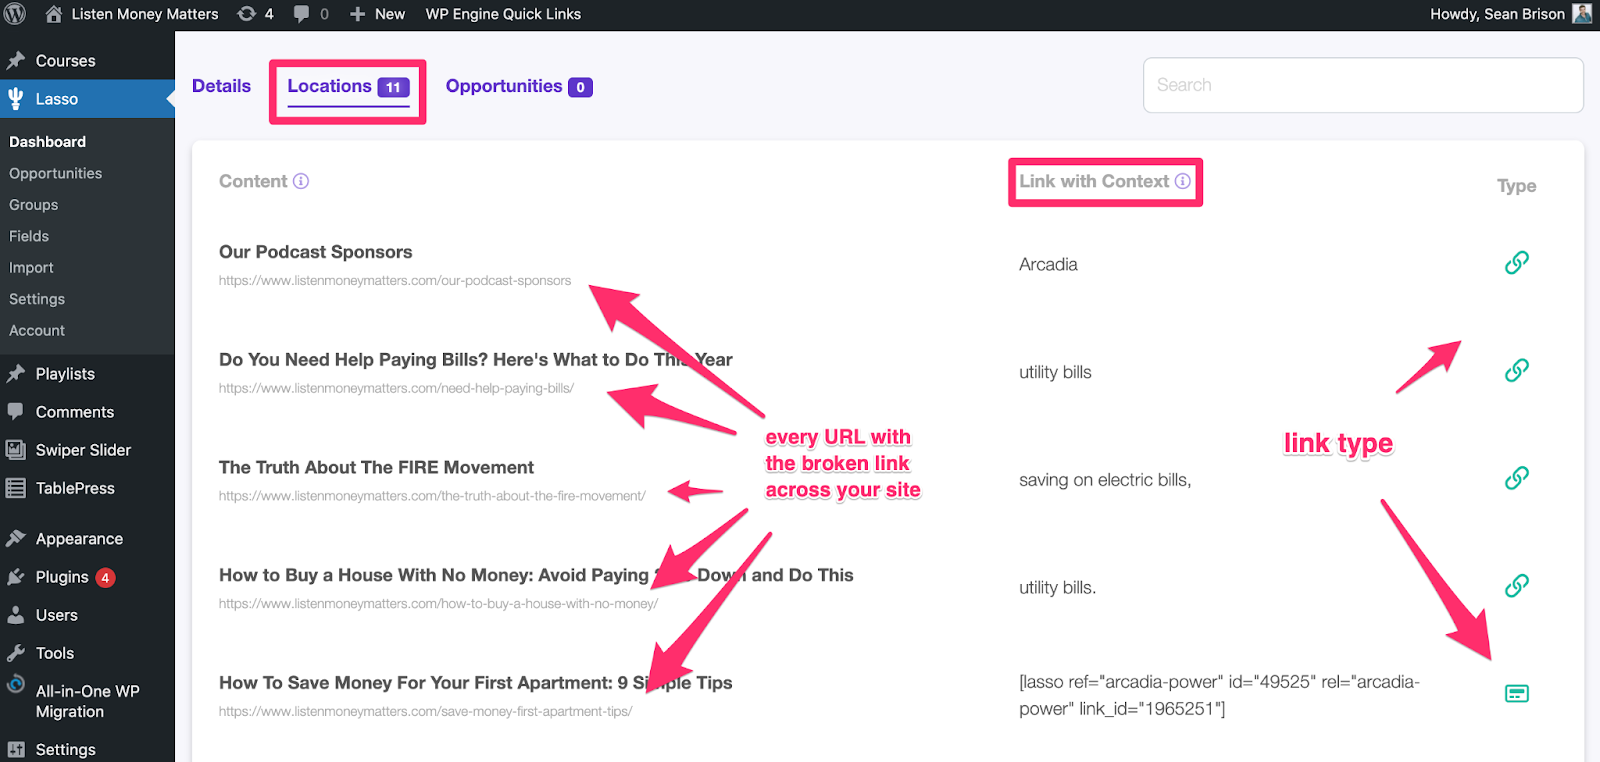Open the need-help-paying-bills URL
This screenshot has width=1600, height=762.
point(397,389)
